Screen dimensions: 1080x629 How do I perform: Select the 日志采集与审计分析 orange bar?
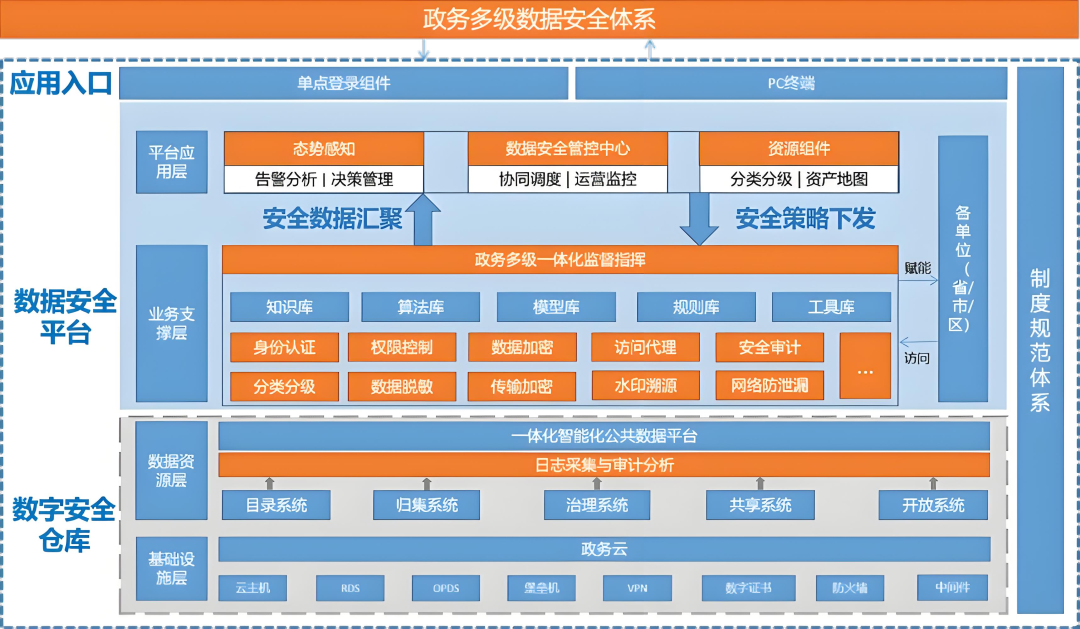pos(604,465)
